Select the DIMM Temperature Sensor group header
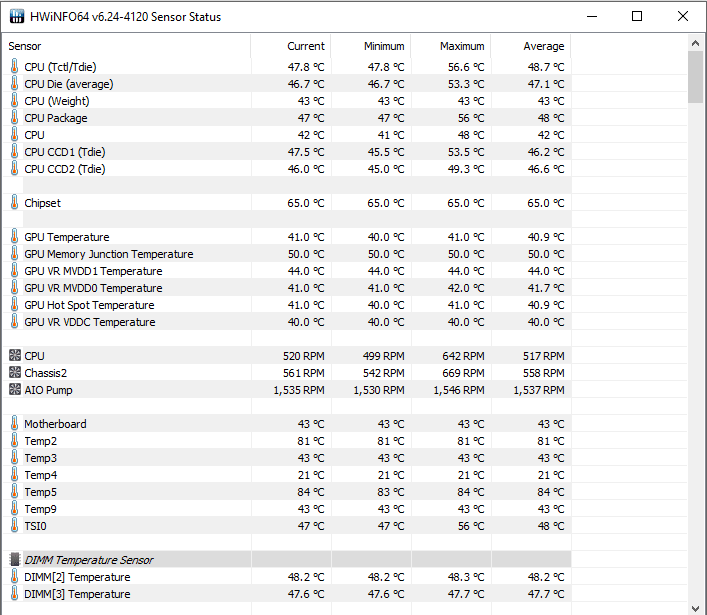Image resolution: width=707 pixels, height=615 pixels. tap(89, 560)
